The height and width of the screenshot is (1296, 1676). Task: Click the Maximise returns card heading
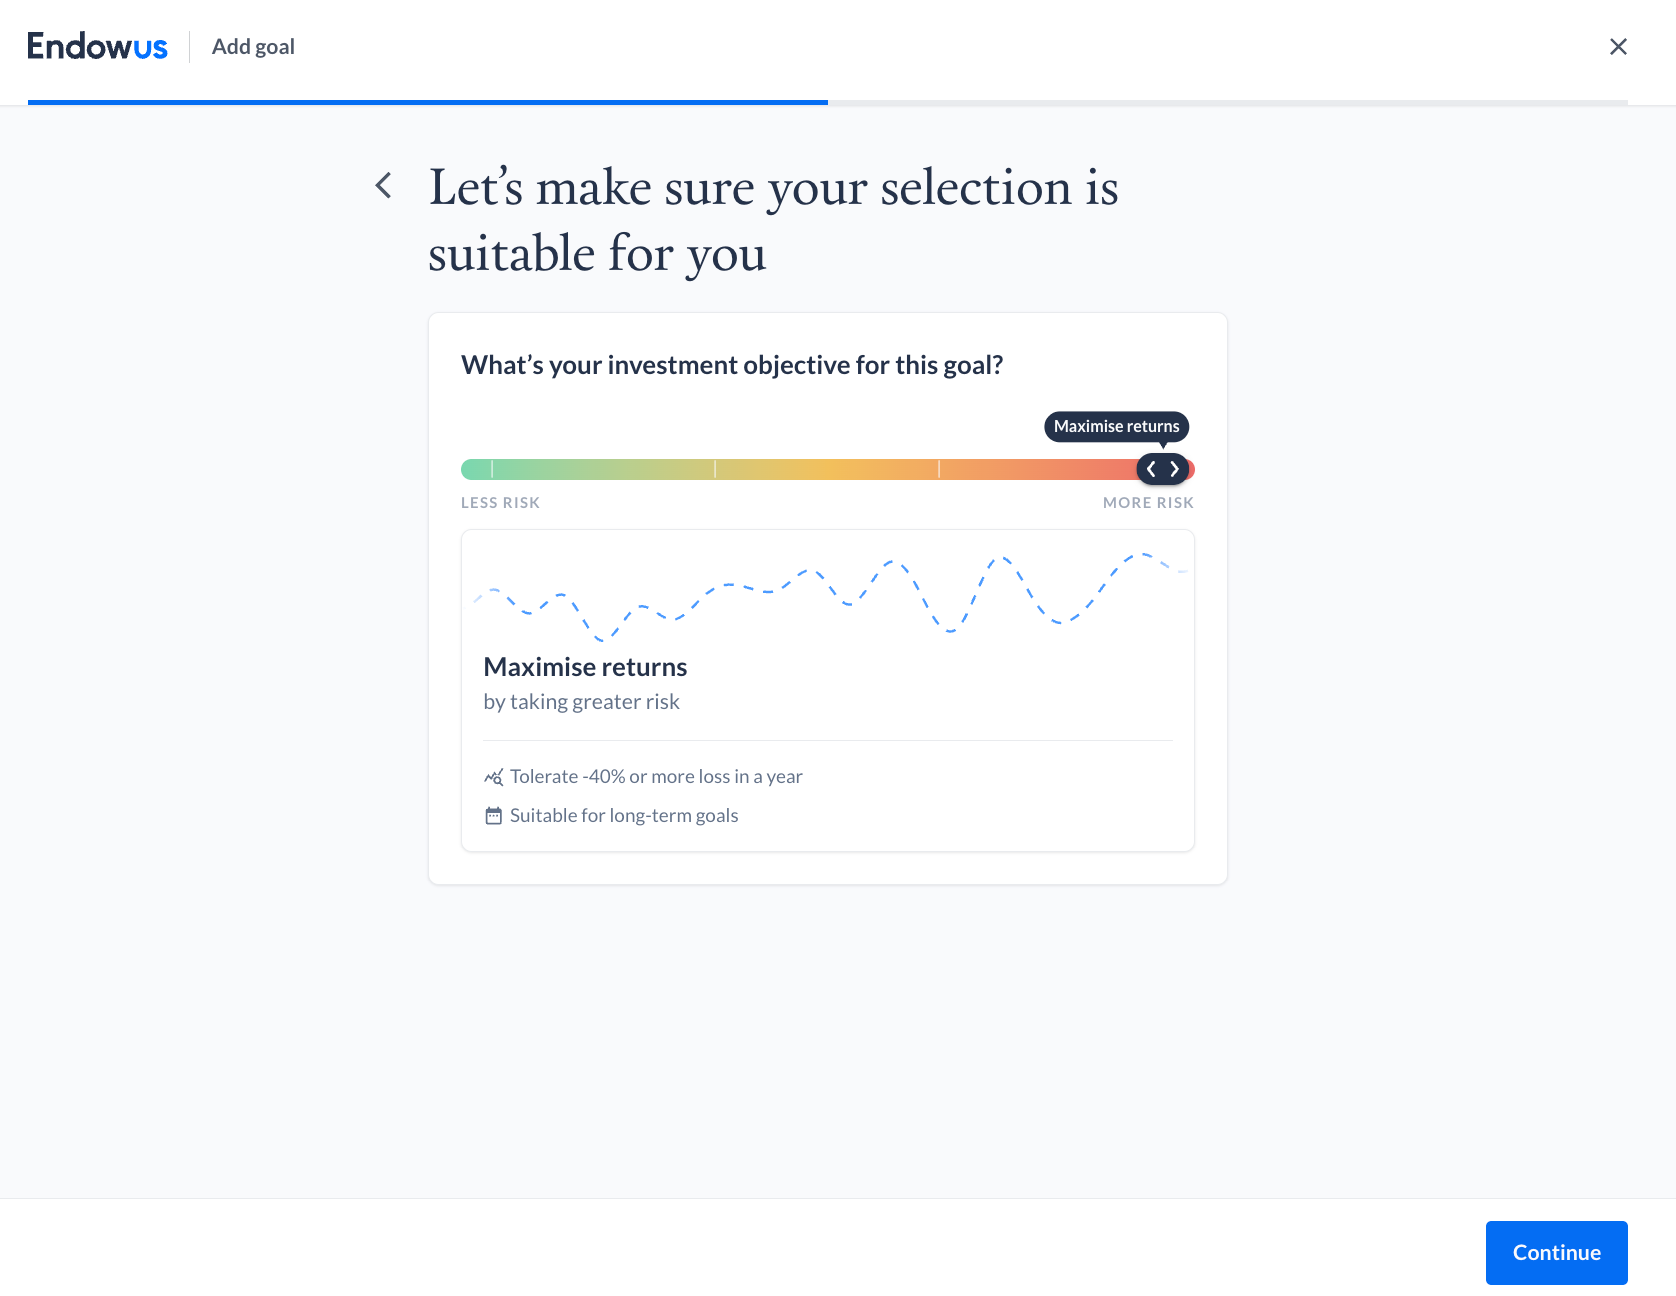point(585,667)
